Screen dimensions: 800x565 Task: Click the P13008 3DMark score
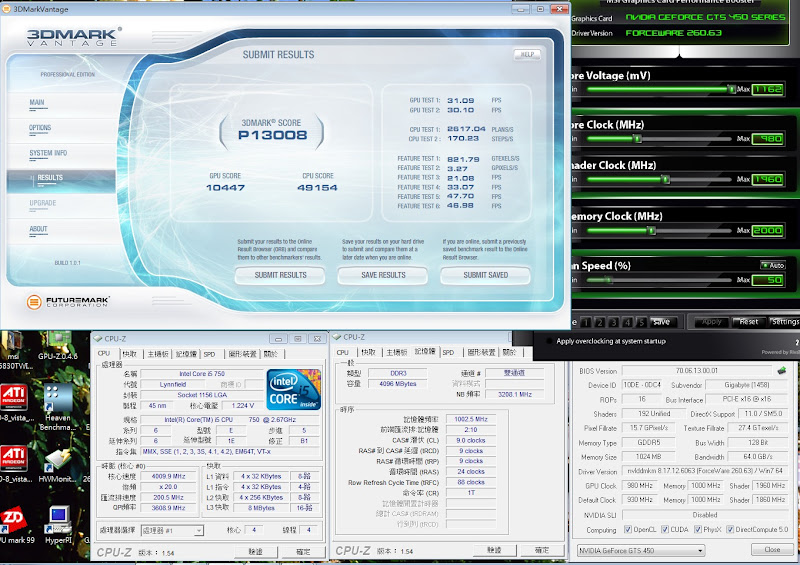272,135
